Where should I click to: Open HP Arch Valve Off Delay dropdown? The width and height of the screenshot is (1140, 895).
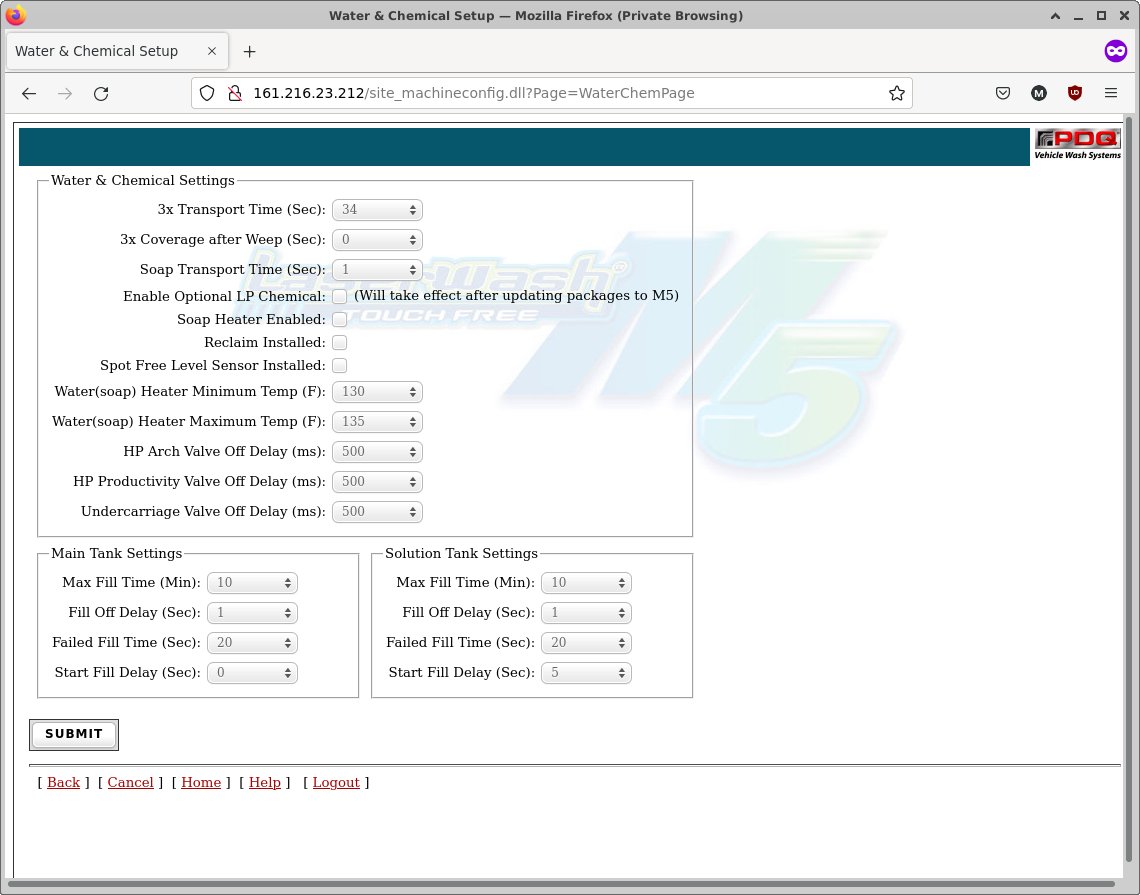[x=377, y=451]
